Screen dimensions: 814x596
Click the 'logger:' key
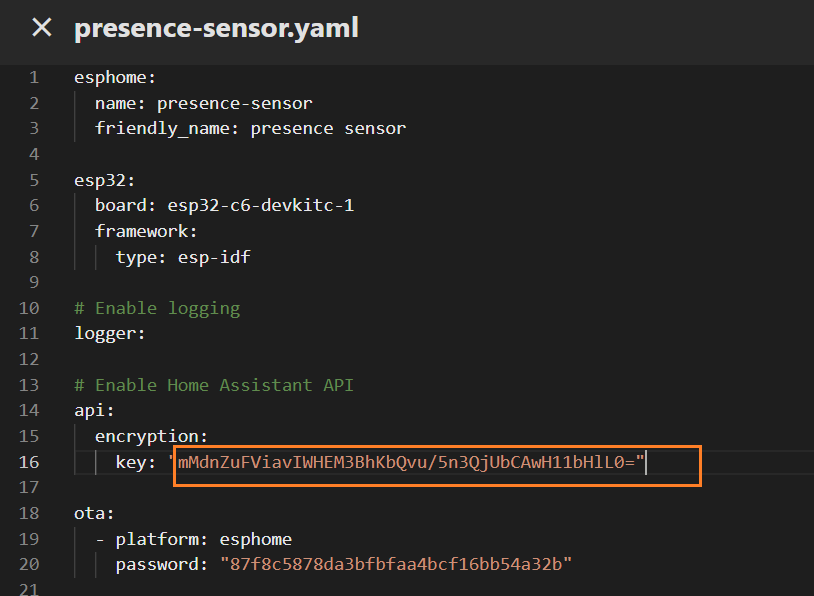(x=110, y=334)
